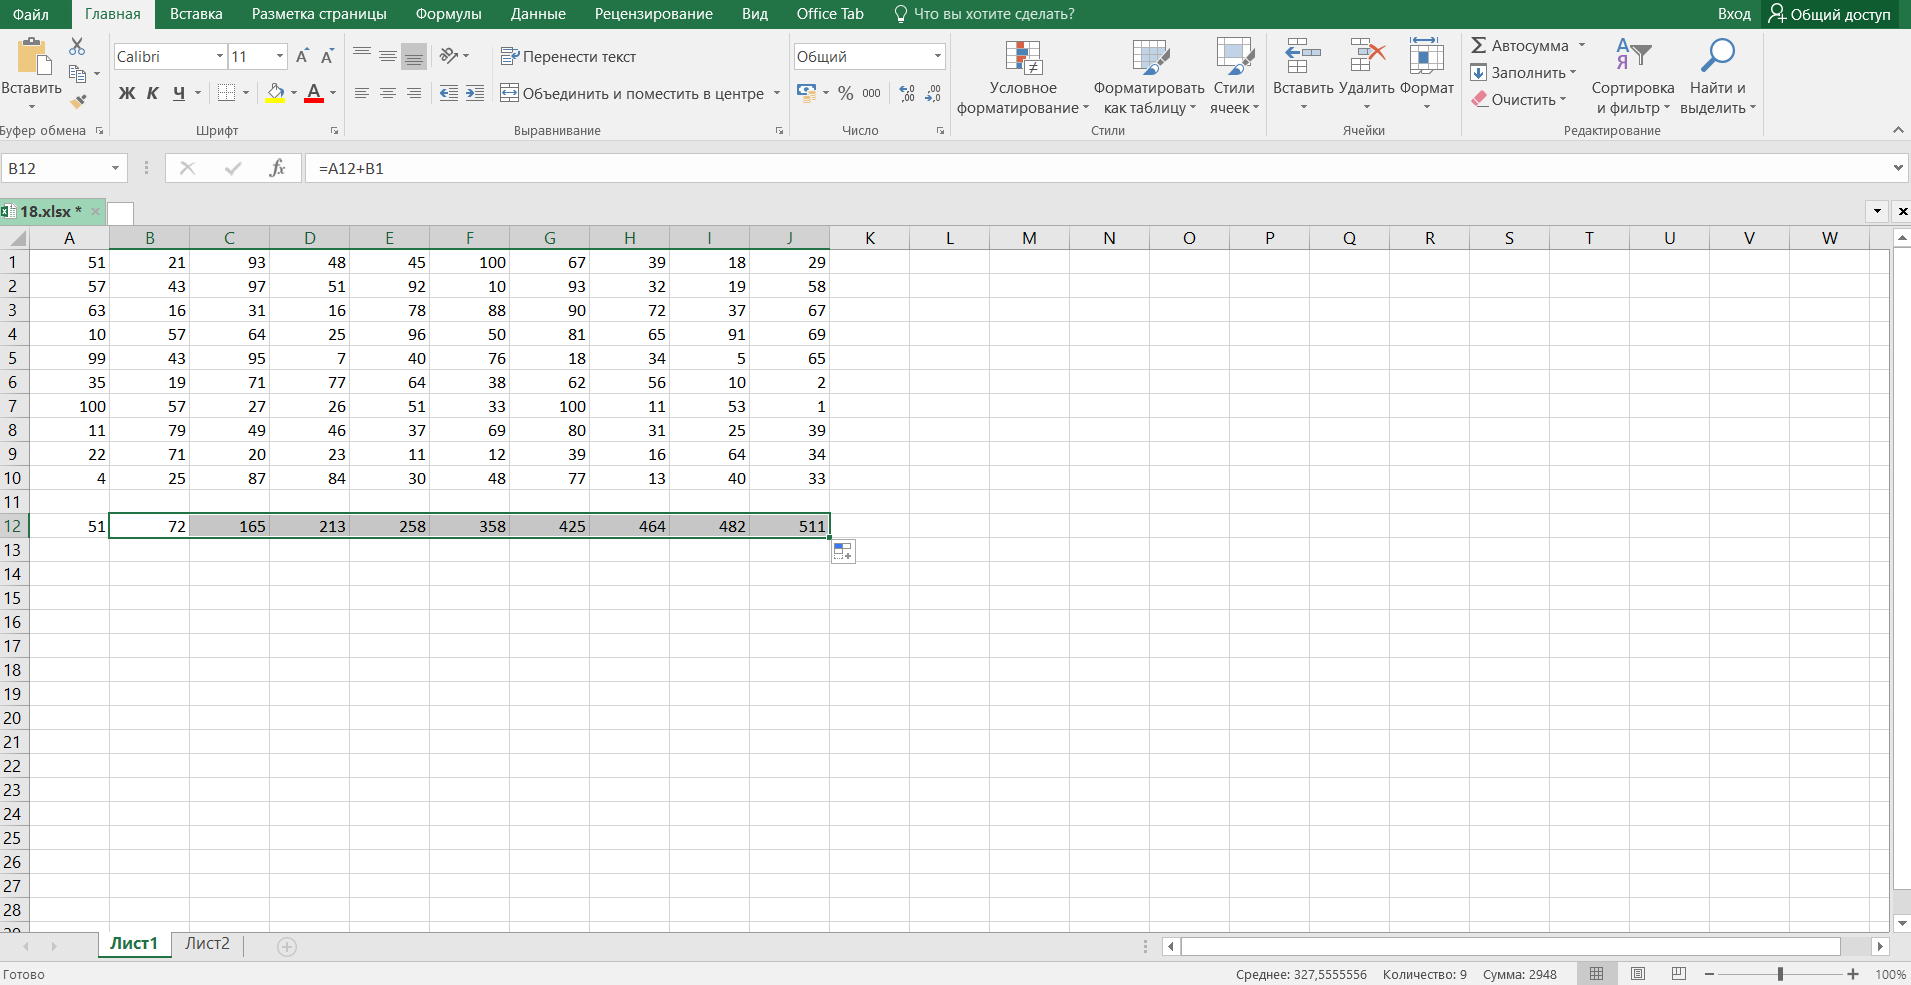Switch to the Лист2 sheet tab

coord(207,944)
